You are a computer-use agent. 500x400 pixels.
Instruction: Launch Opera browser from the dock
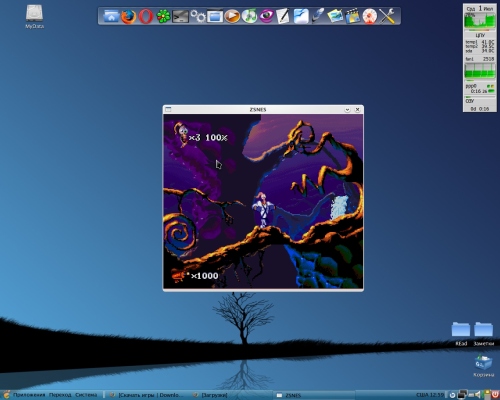(146, 16)
